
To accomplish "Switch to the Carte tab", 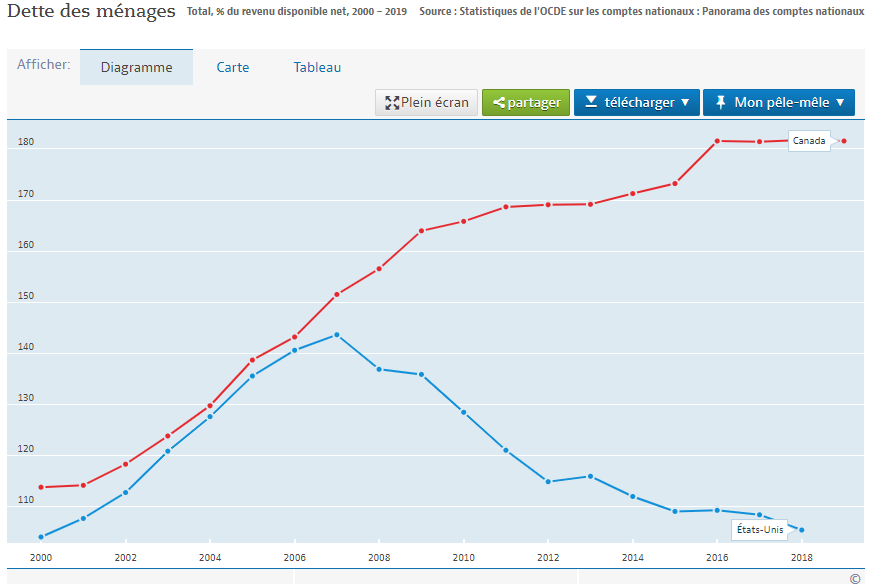I will (233, 67).
